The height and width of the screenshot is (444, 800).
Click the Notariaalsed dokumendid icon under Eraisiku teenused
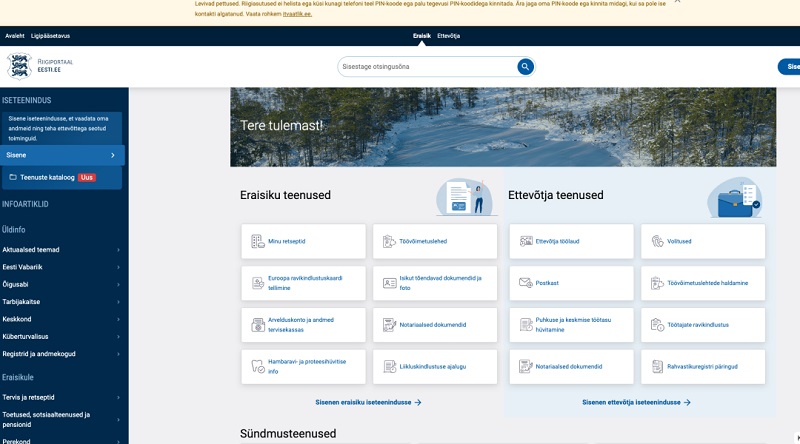click(390, 325)
